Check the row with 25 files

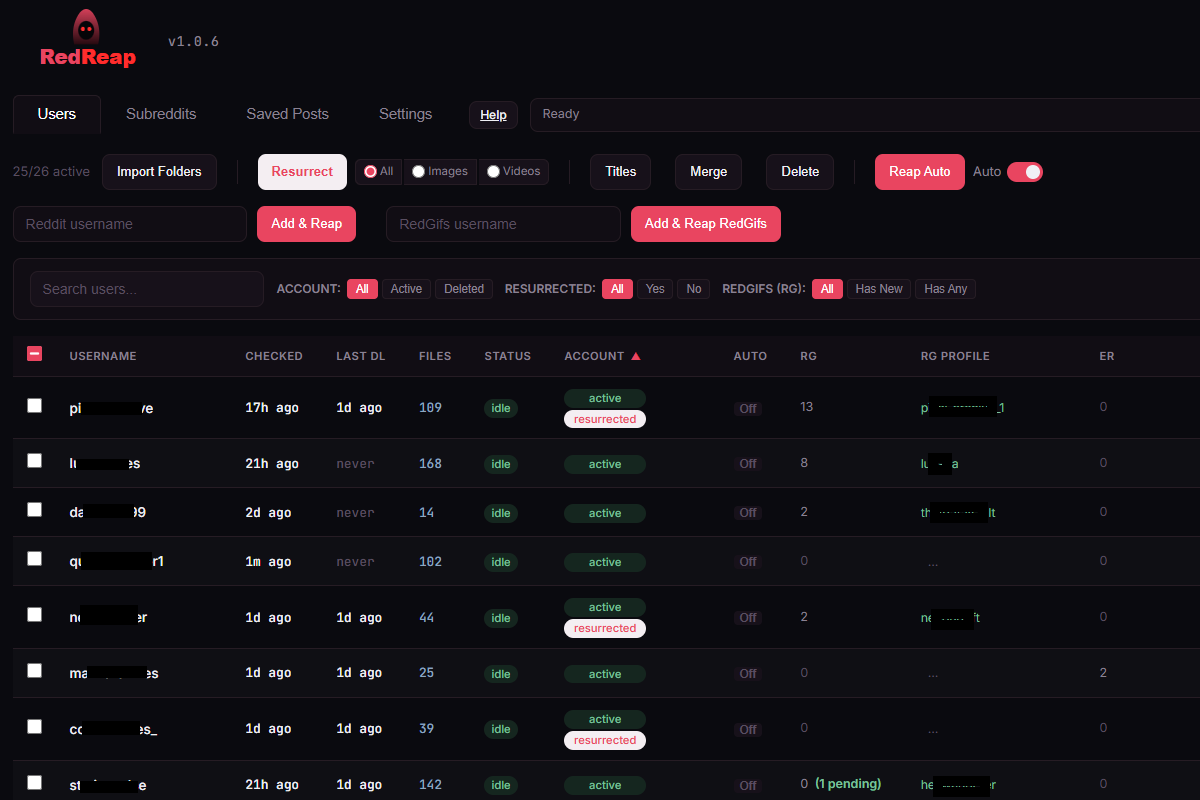coord(35,671)
